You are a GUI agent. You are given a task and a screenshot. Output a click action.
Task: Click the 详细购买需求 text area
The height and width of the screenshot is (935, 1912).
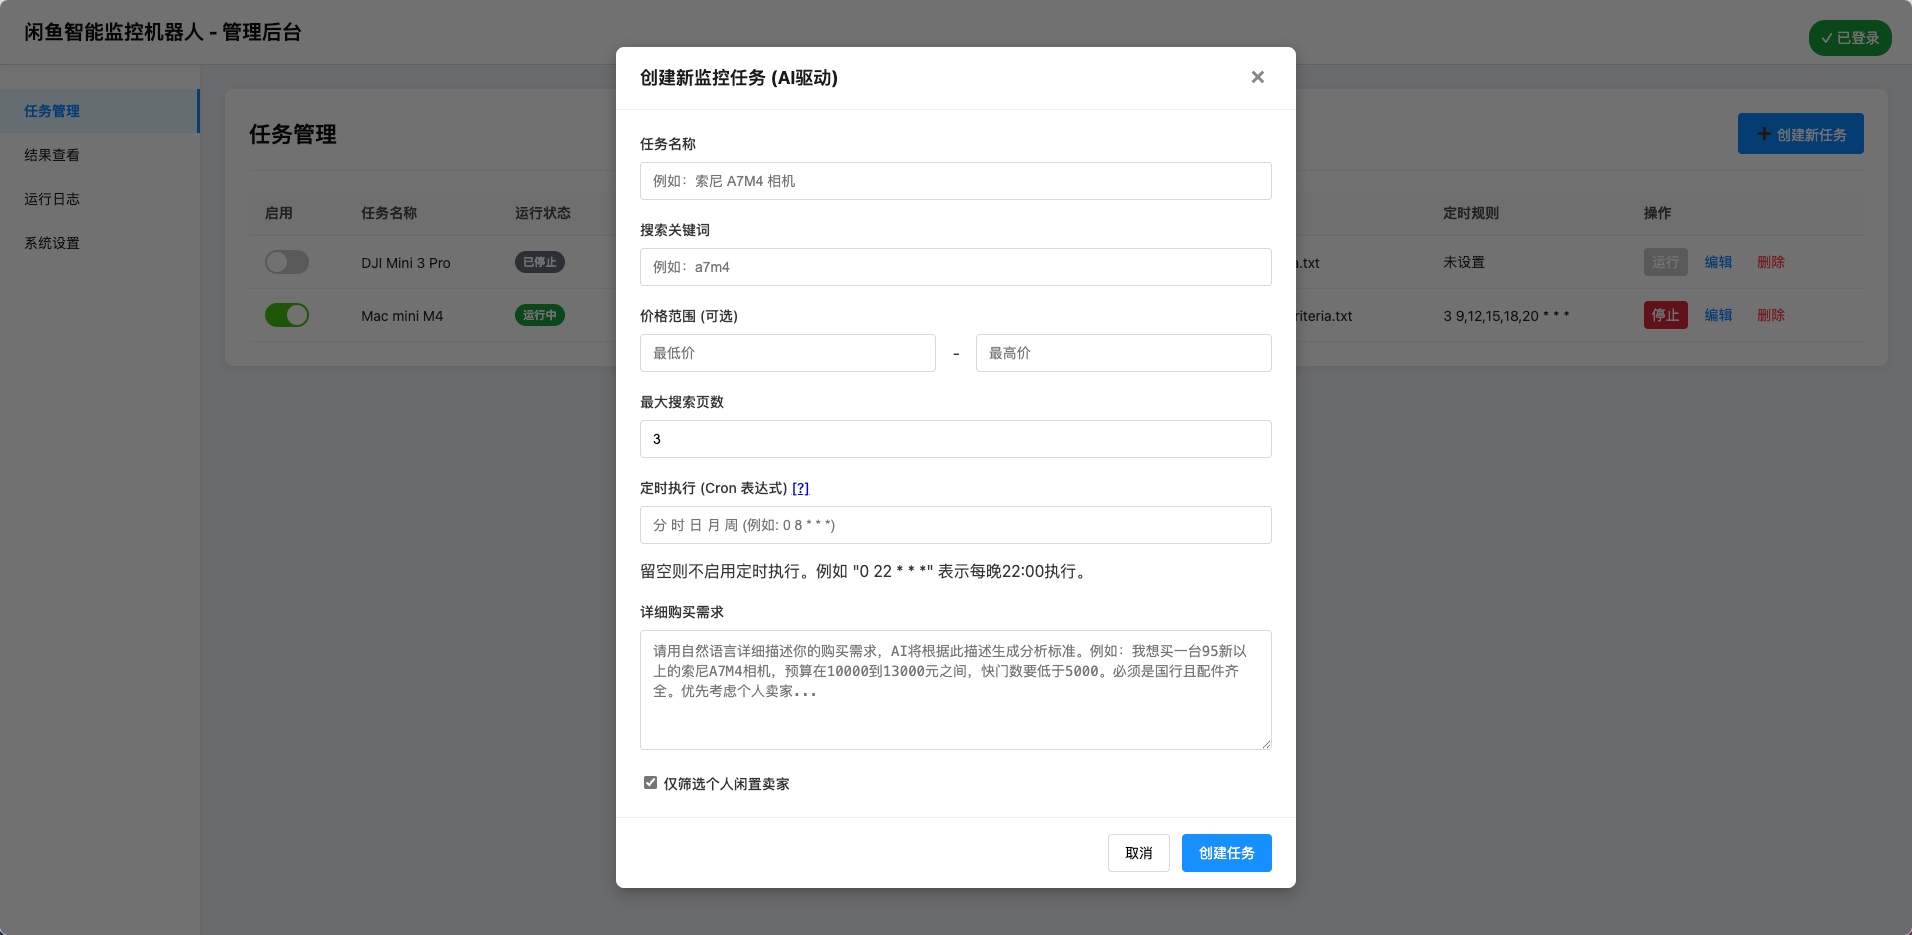click(x=955, y=690)
